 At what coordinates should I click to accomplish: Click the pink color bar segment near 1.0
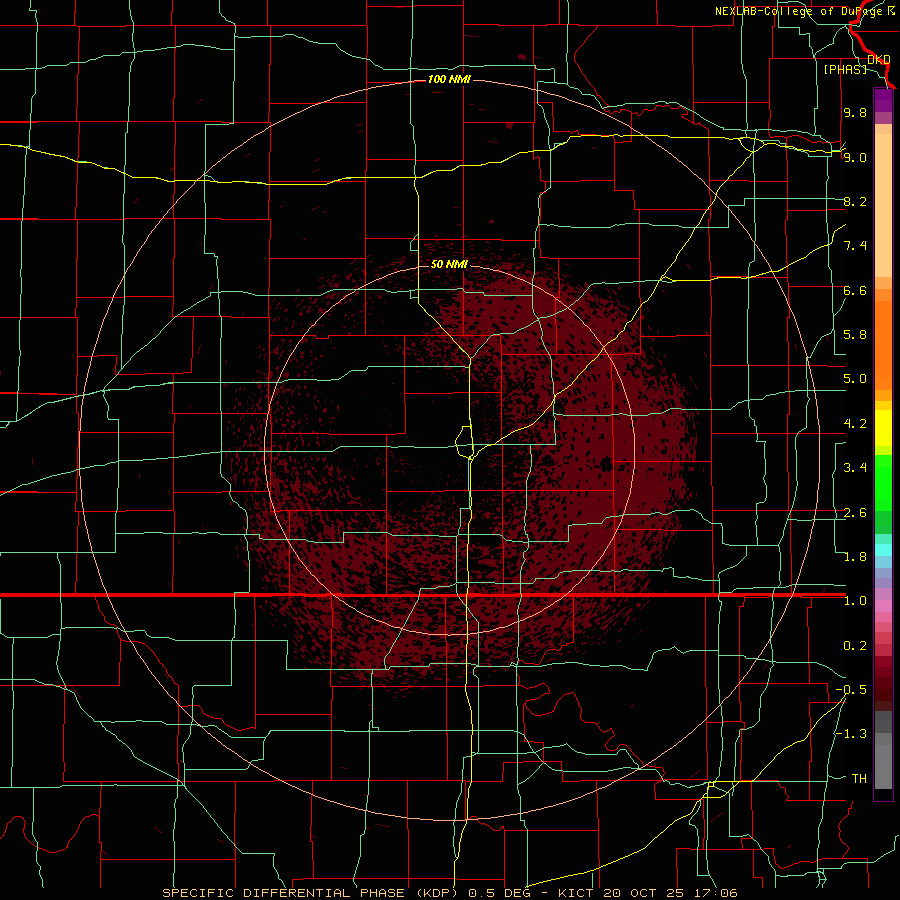point(883,606)
